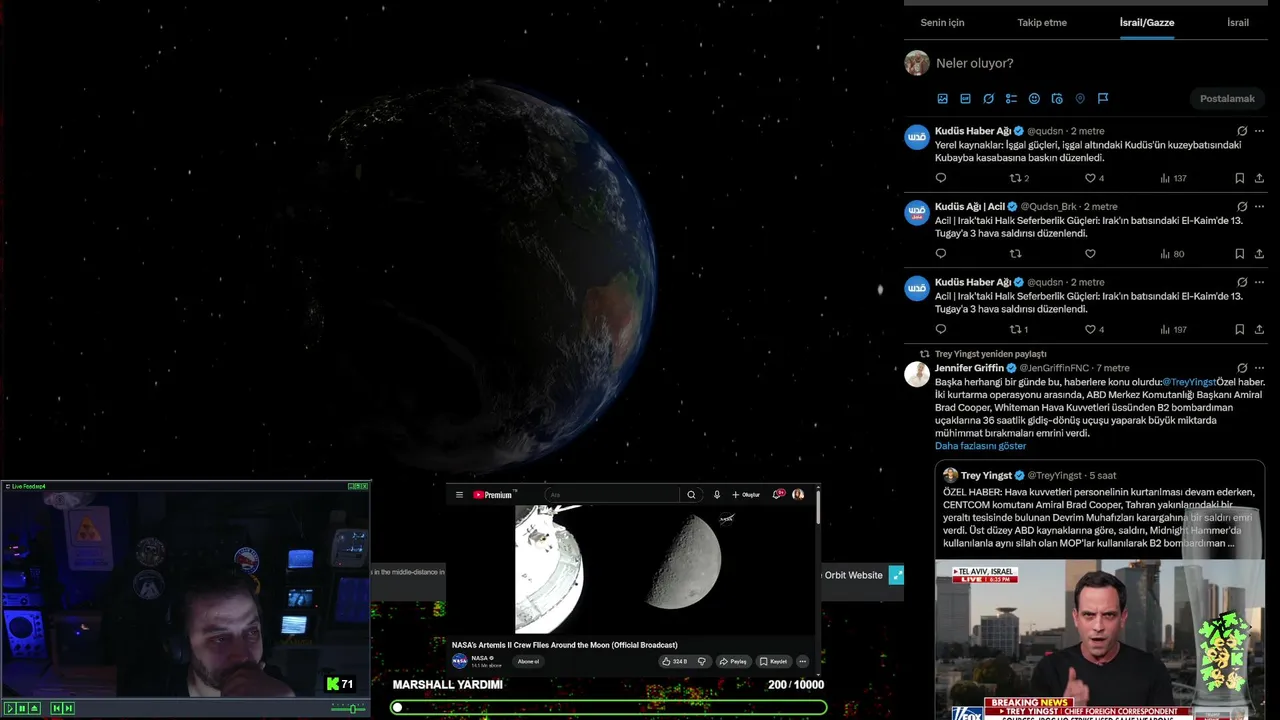This screenshot has height=720, width=1280.
Task: Switch to the Takip etme tab
Action: point(1042,22)
